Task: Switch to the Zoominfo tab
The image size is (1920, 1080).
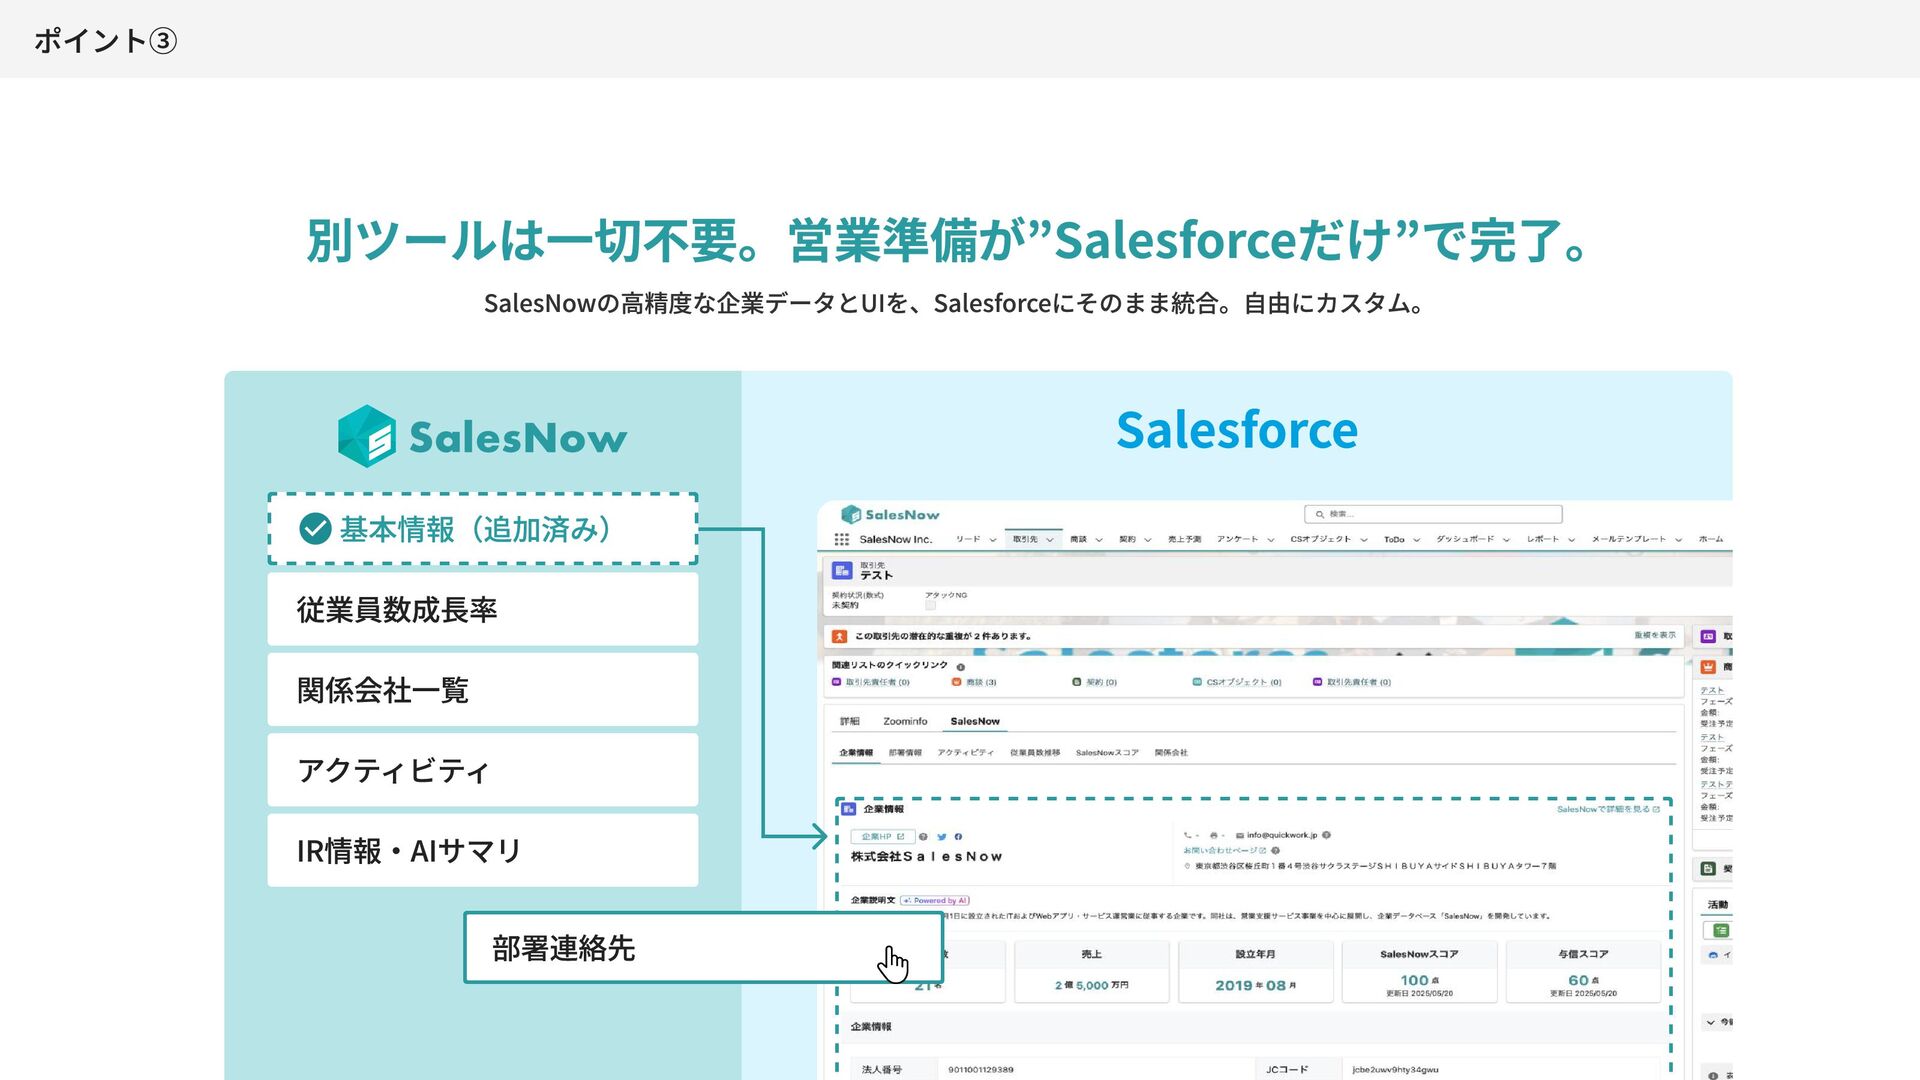Action: click(905, 721)
